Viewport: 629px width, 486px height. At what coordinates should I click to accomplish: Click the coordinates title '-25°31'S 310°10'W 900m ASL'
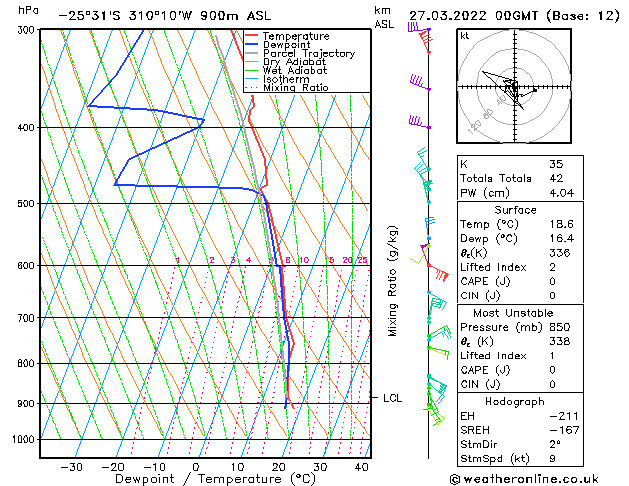(165, 16)
